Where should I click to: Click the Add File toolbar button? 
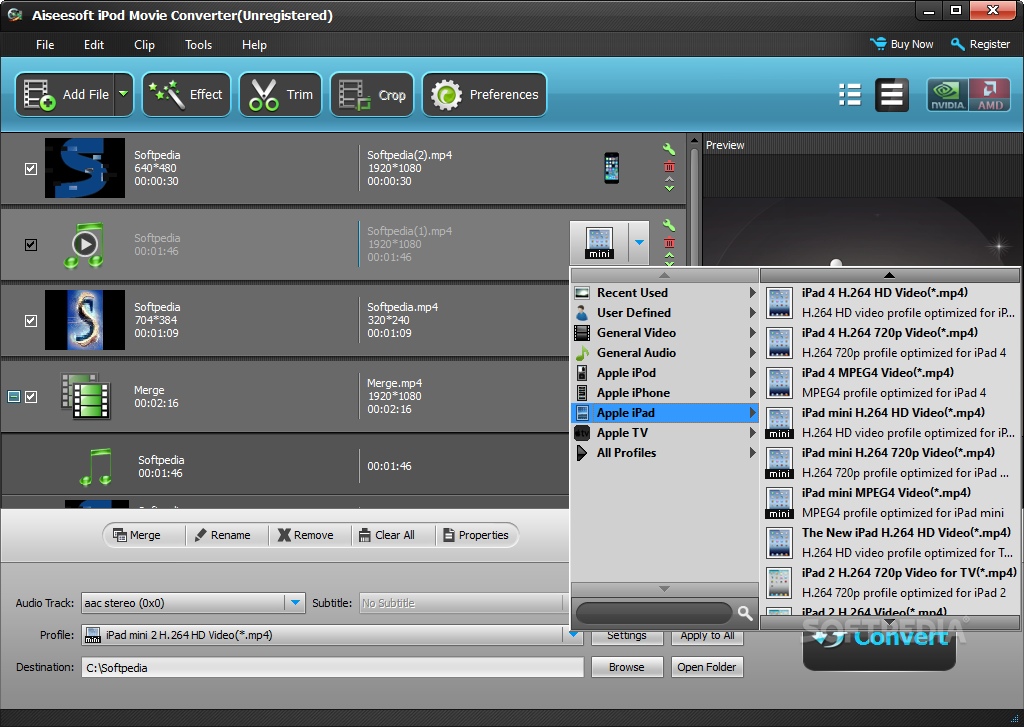[65, 95]
